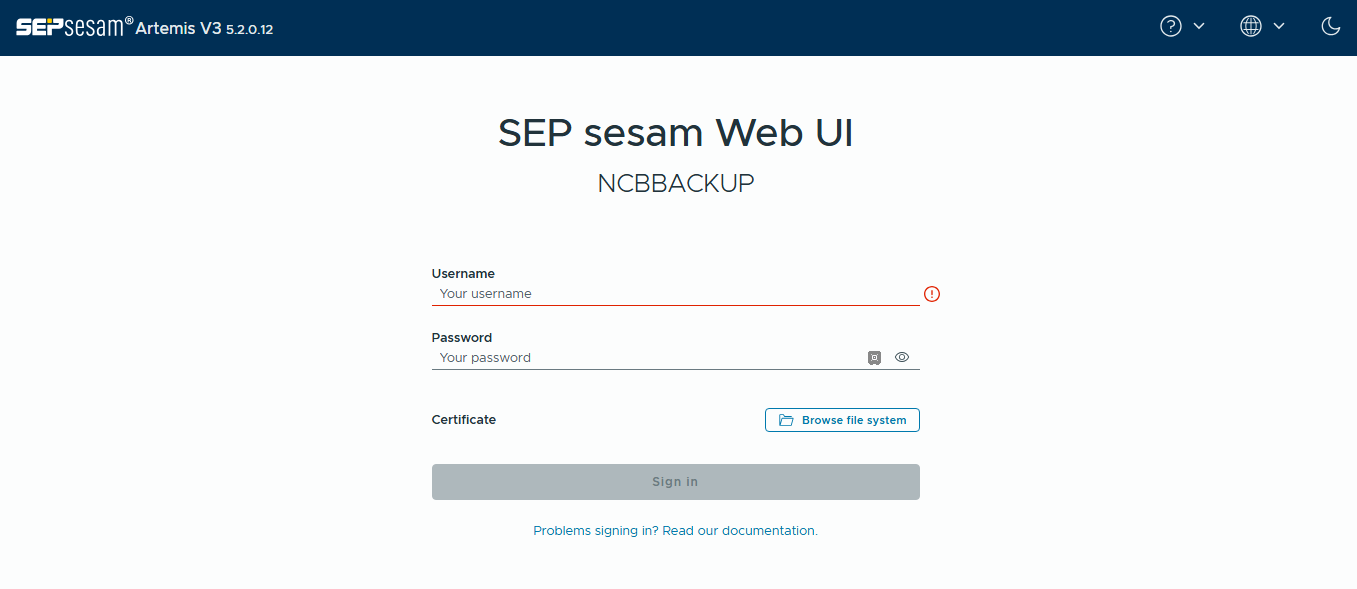Viewport: 1357px width, 589px height.
Task: Expand the chevron beside the globe icon
Action: tap(1278, 27)
